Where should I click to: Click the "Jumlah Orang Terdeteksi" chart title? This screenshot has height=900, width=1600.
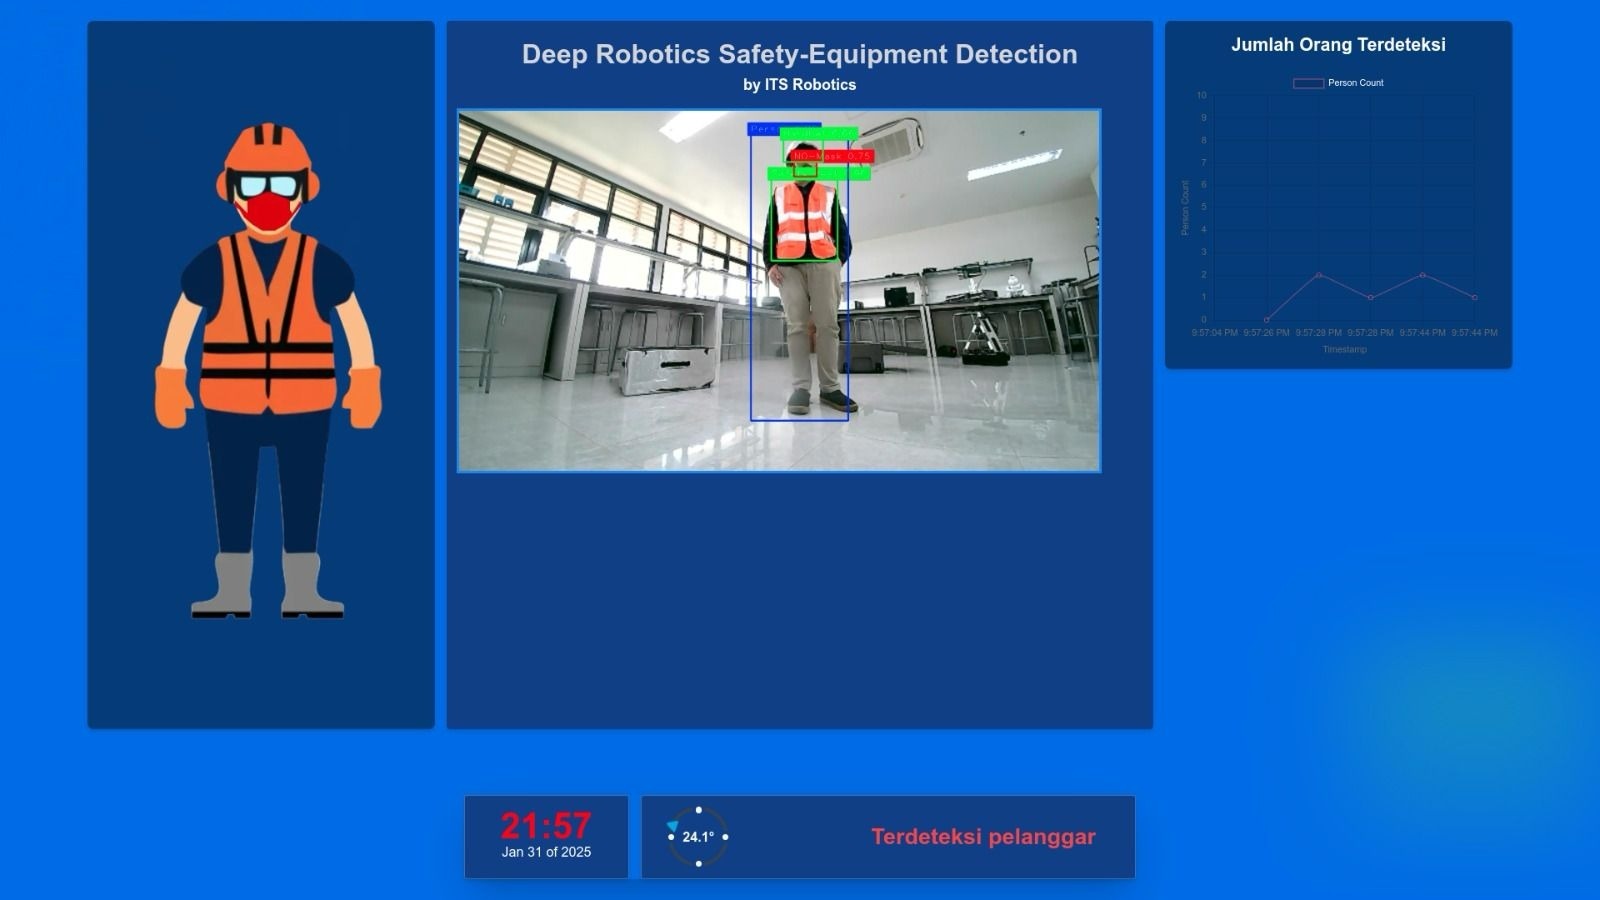tap(1338, 45)
